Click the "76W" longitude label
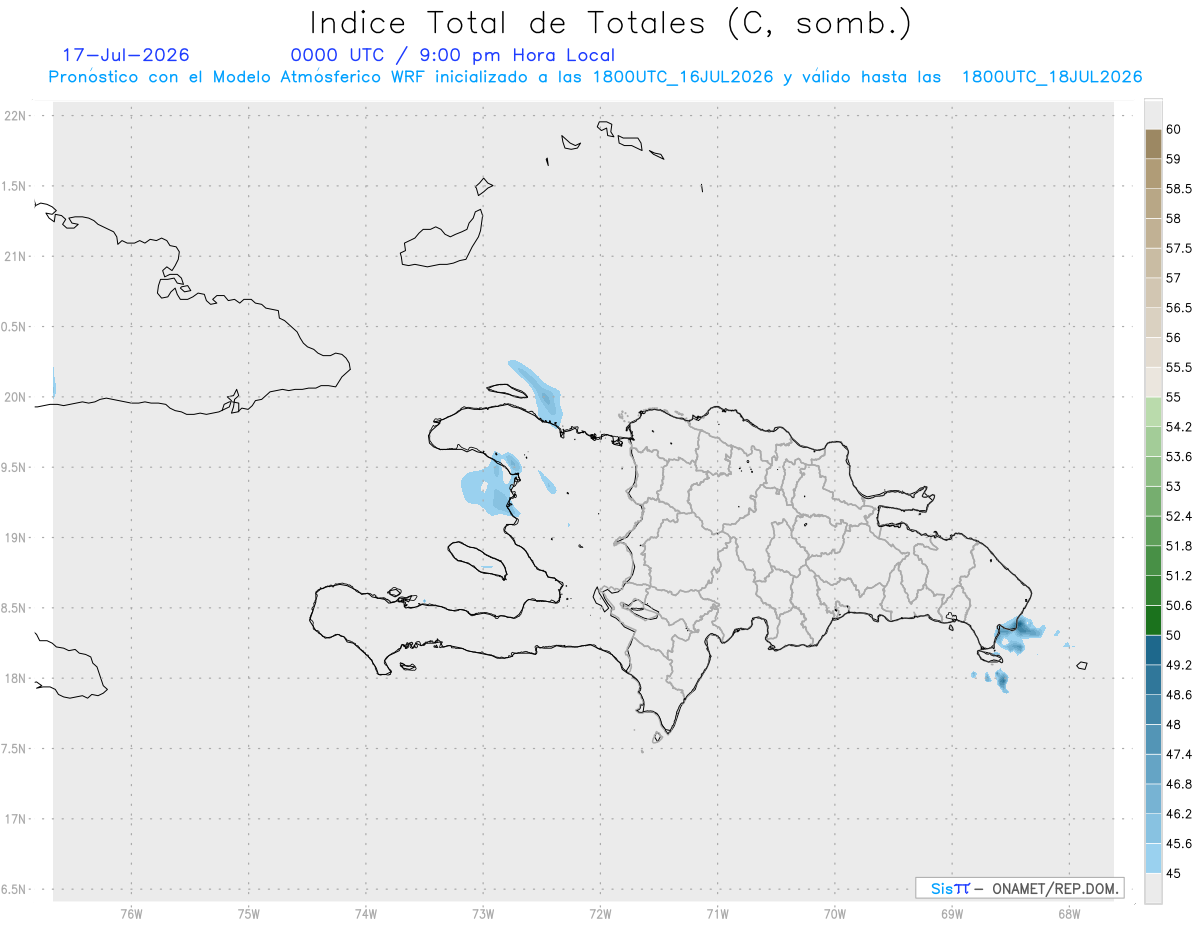Viewport: 1200px width, 927px height. [x=131, y=913]
